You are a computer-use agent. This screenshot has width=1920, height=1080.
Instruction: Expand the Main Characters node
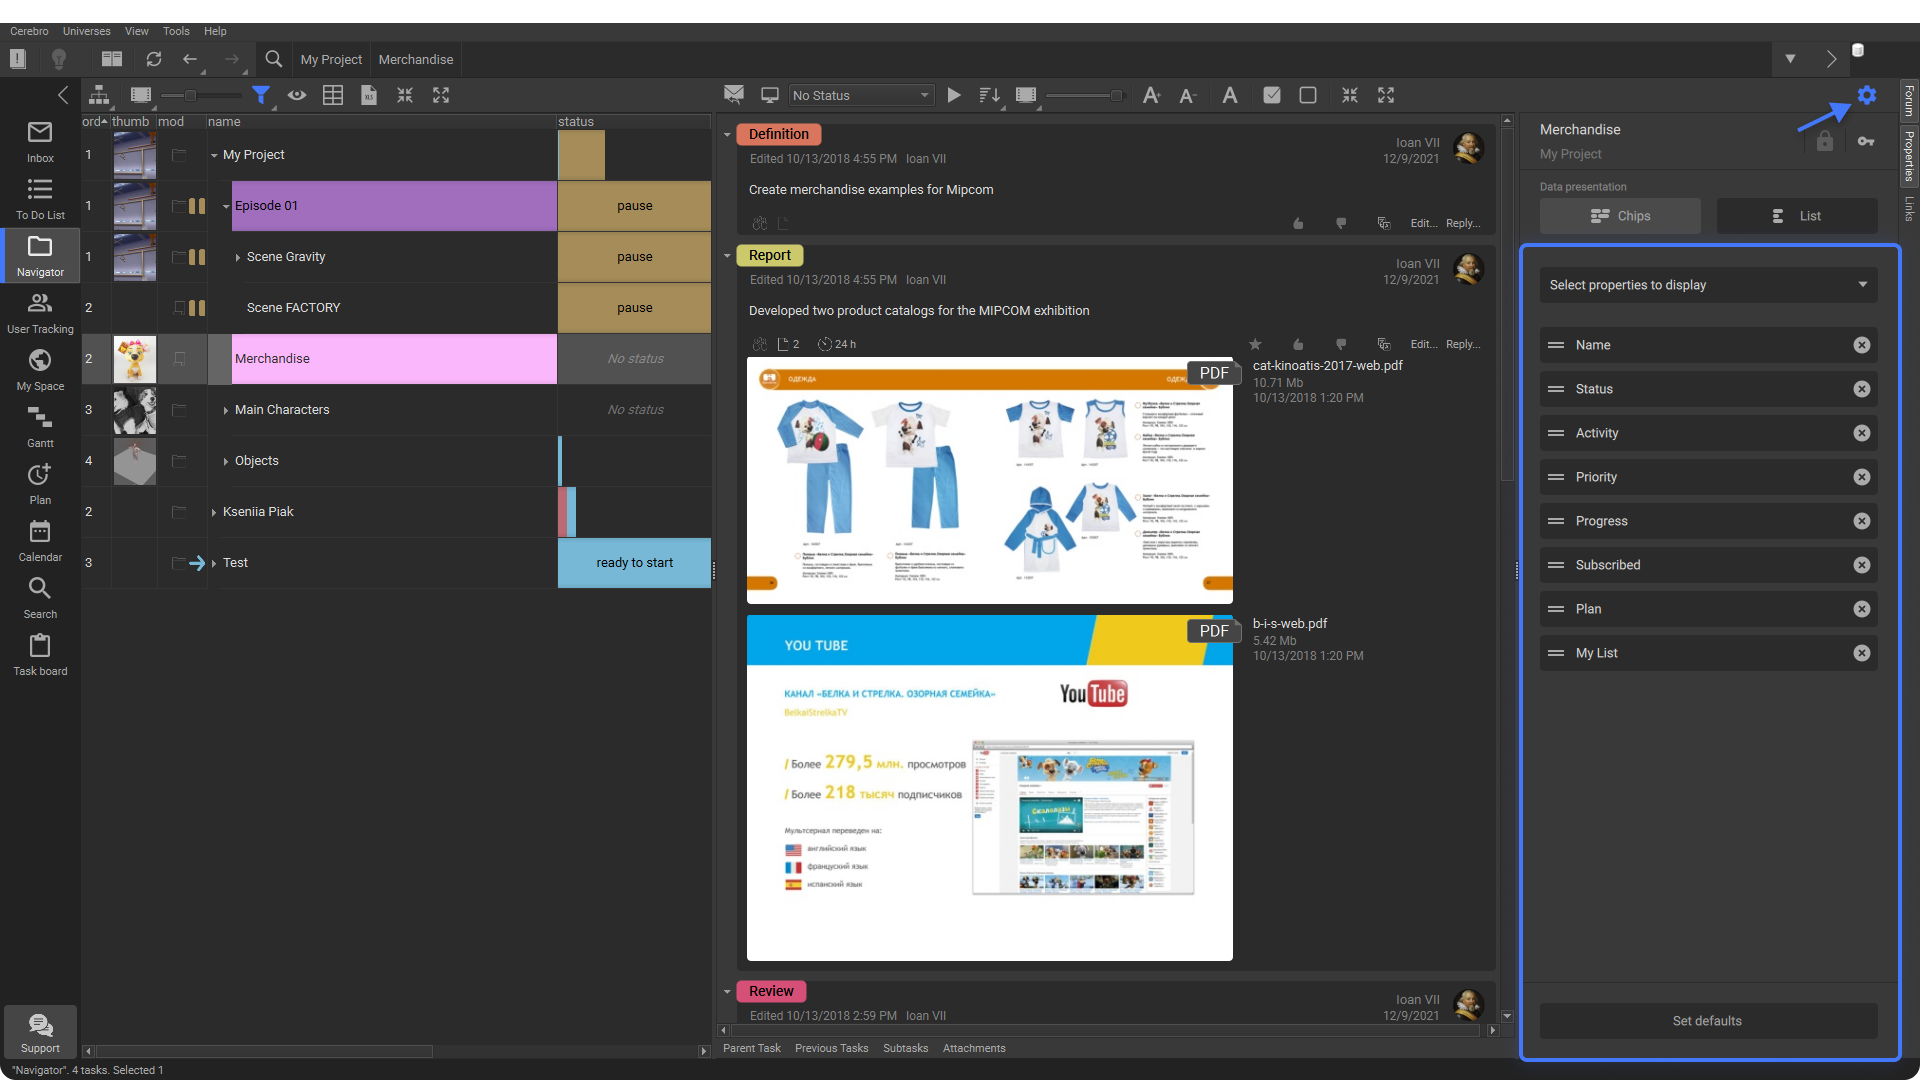point(226,410)
